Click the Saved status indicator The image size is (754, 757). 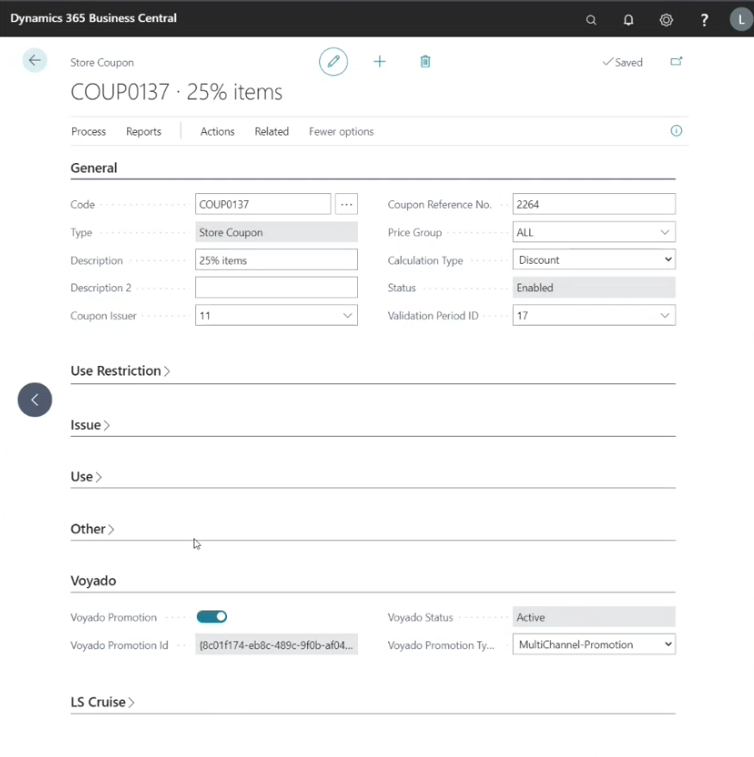(623, 62)
